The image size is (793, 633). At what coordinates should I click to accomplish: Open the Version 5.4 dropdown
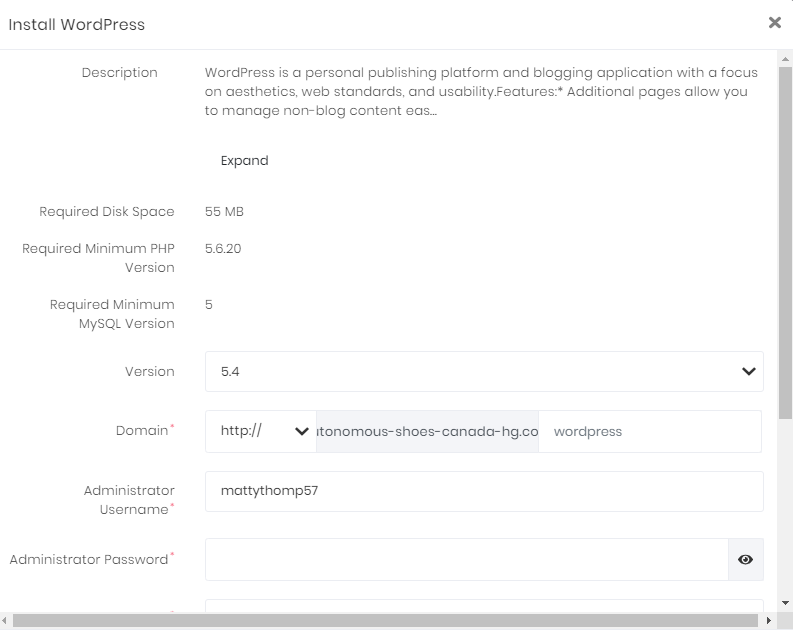click(x=484, y=372)
